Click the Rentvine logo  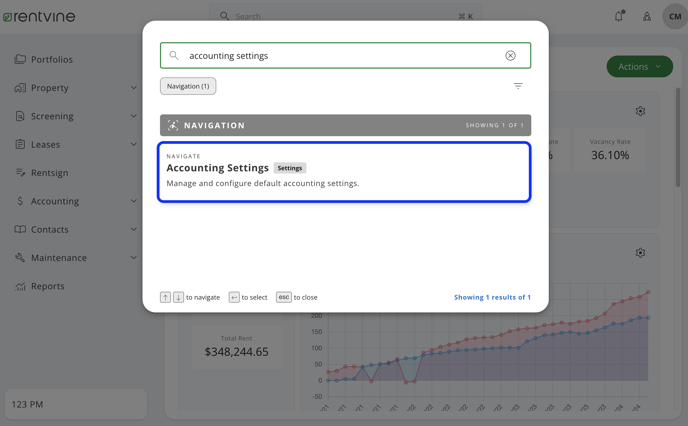pyautogui.click(x=38, y=17)
